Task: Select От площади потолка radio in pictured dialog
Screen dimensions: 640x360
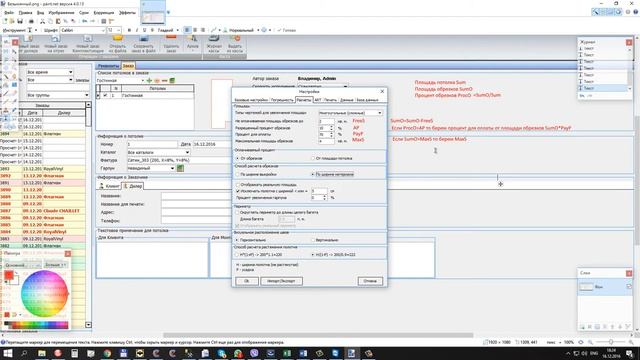Action: click(313, 158)
